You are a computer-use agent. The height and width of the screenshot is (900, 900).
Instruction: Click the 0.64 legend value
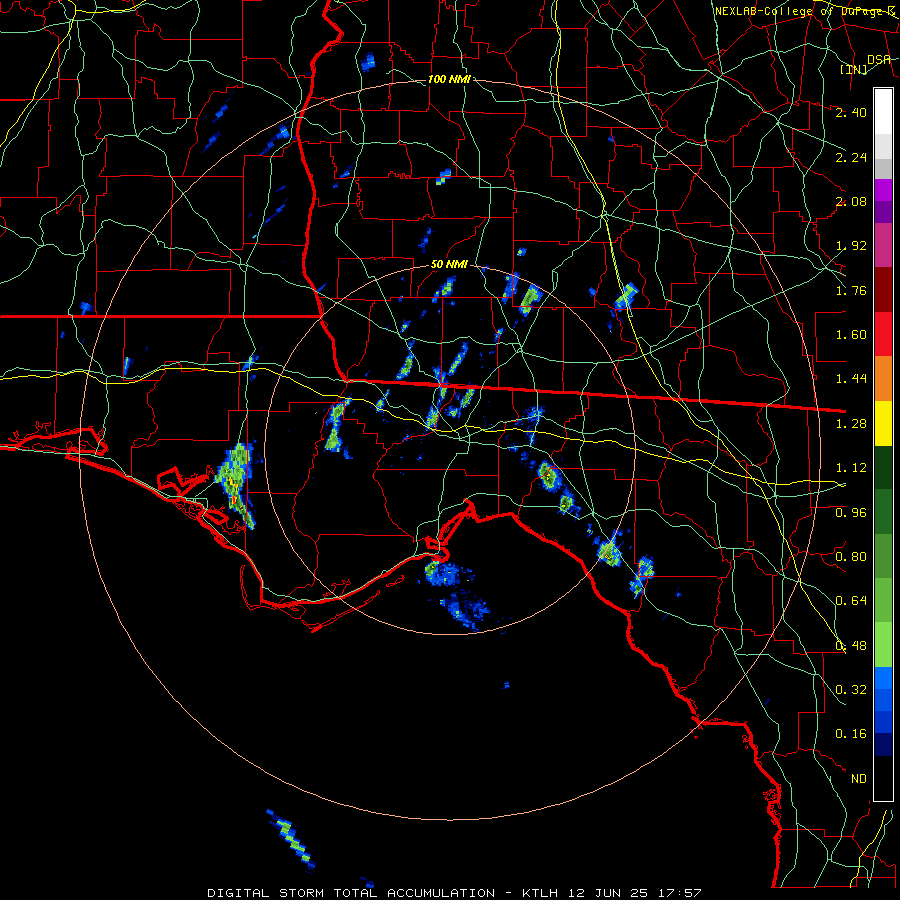[851, 601]
